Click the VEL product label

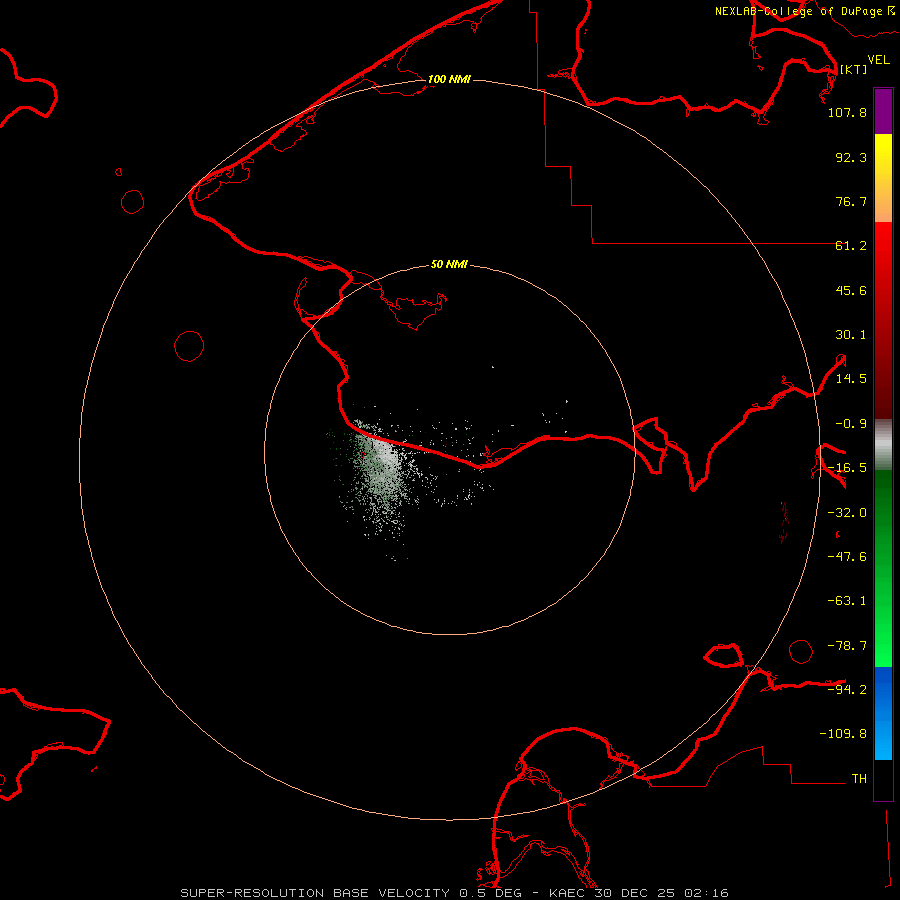(x=878, y=60)
